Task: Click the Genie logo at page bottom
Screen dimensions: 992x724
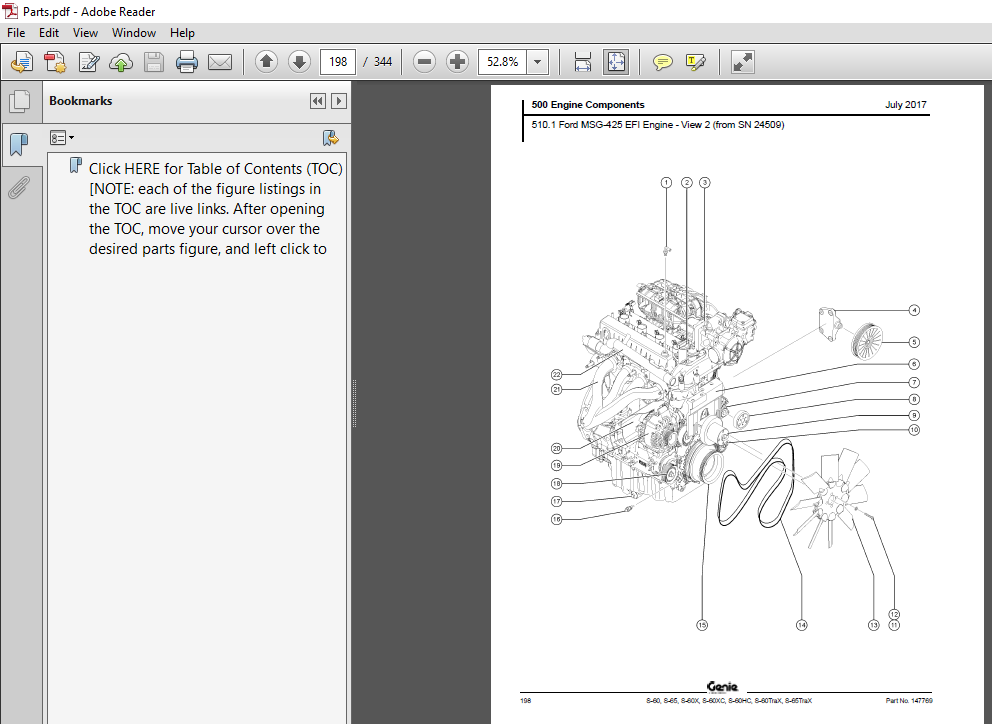Action: pos(722,687)
